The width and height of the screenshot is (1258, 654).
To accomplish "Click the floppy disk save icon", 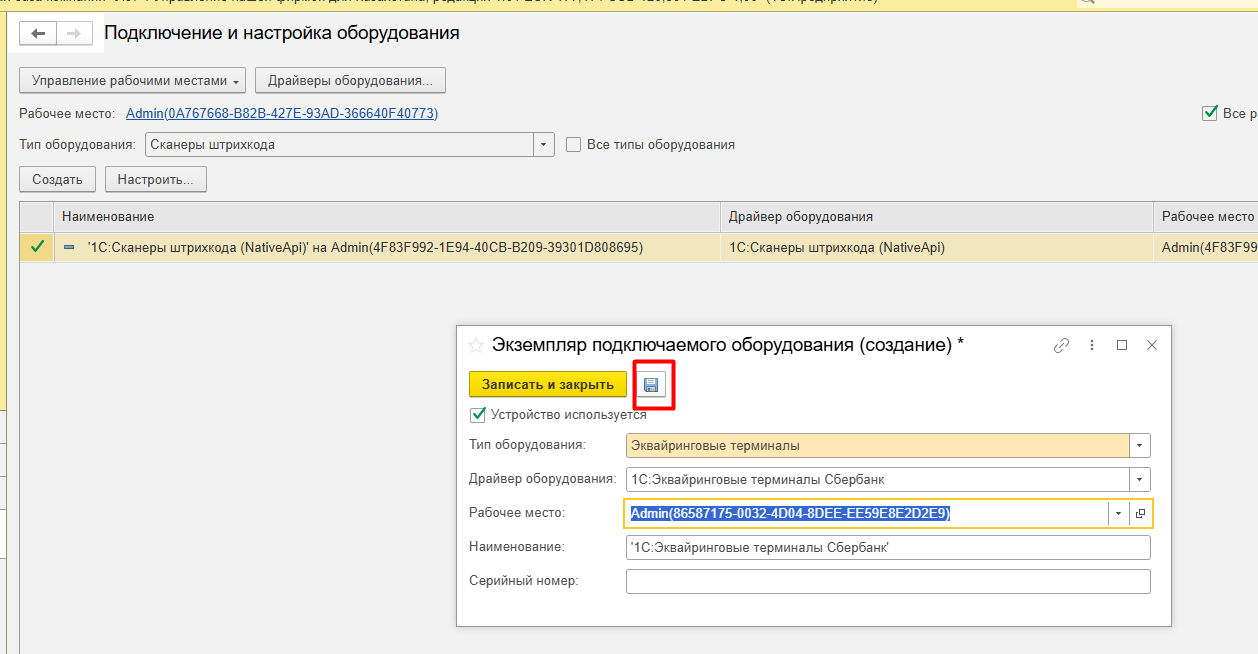I will click(651, 385).
